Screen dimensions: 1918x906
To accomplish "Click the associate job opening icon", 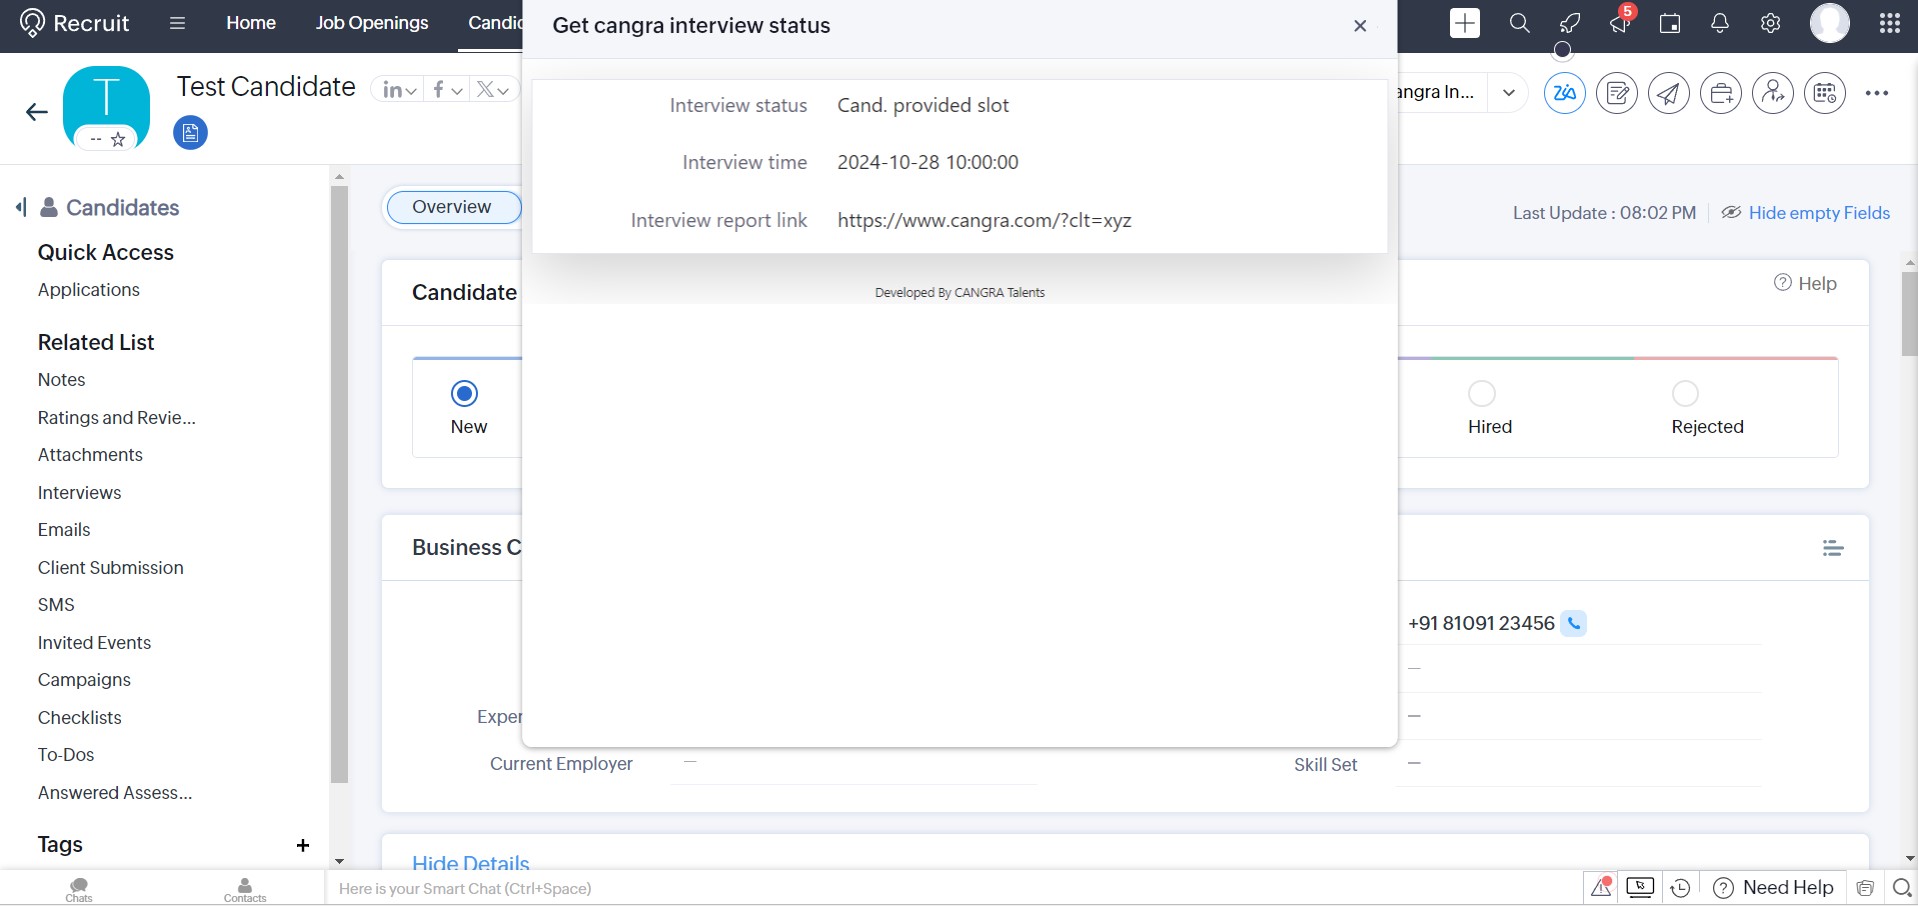I will click(x=1721, y=94).
